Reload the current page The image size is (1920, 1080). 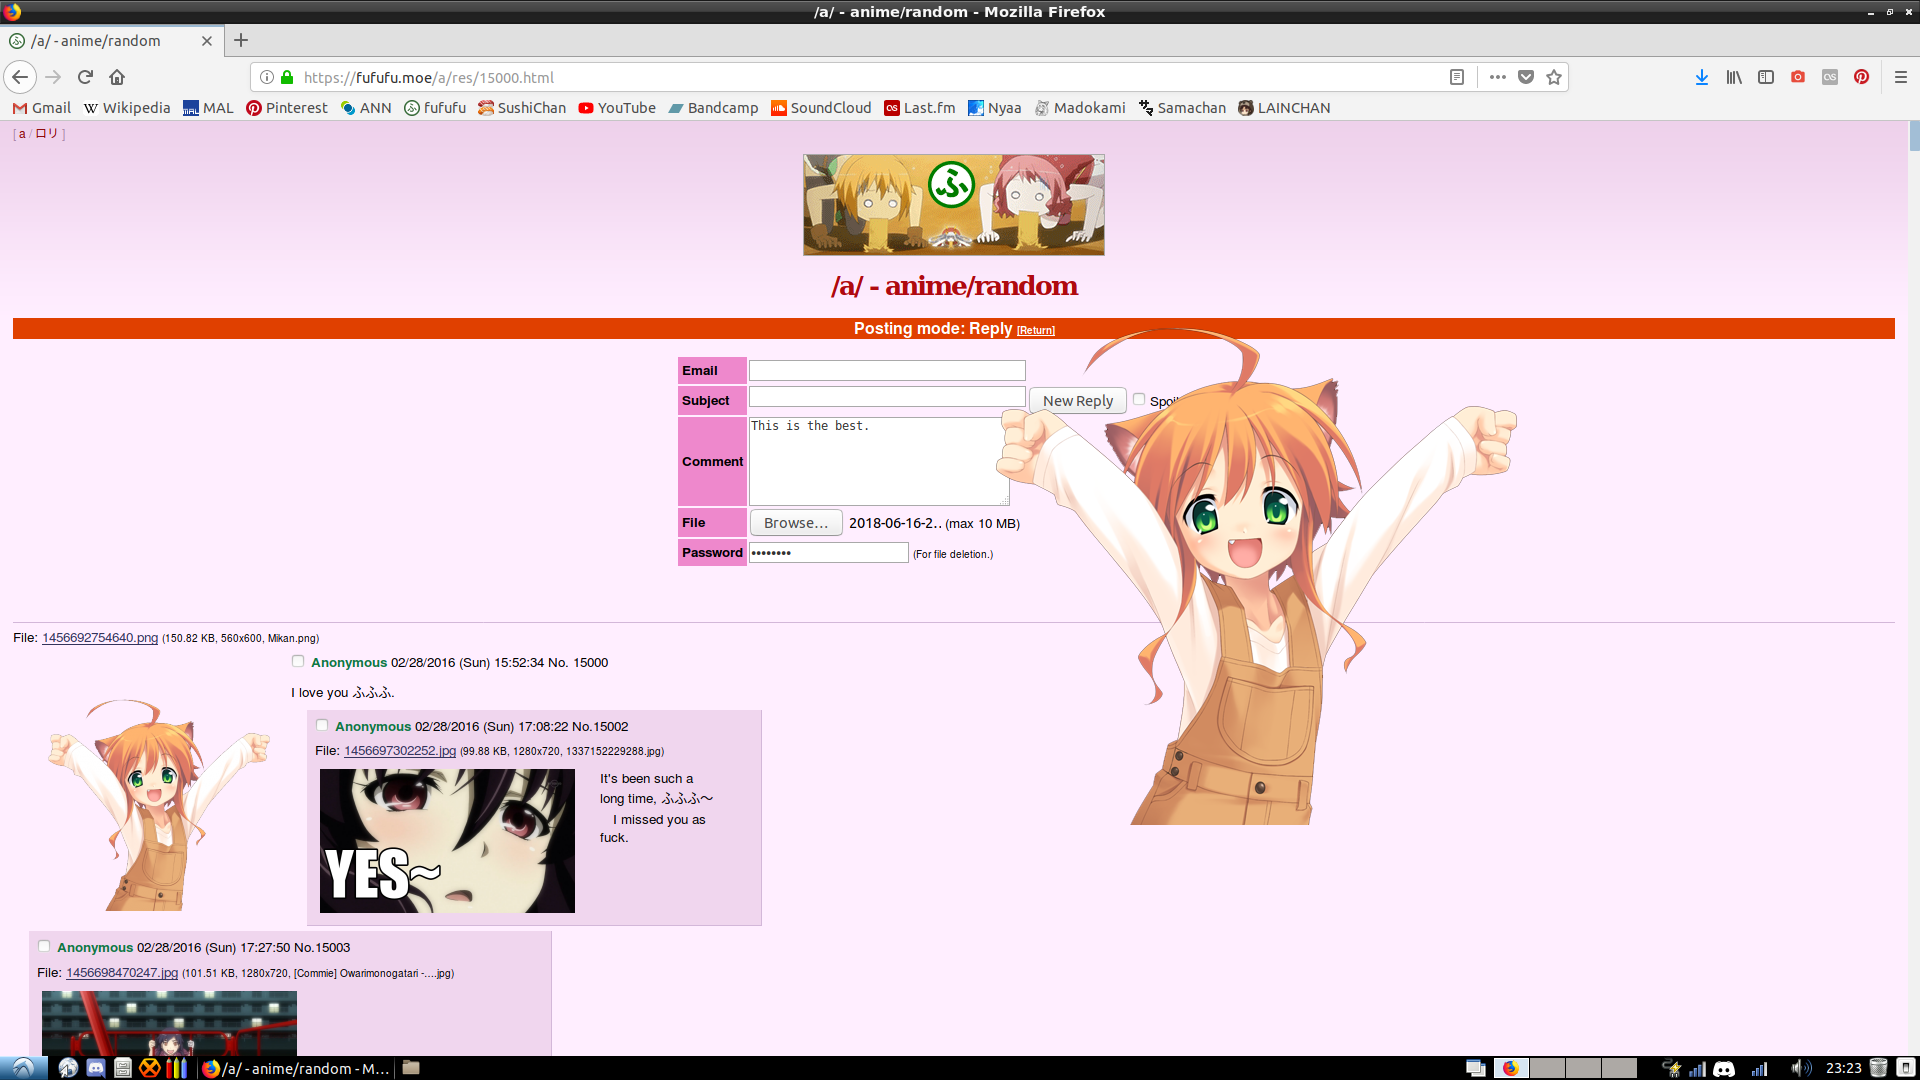[x=85, y=77]
